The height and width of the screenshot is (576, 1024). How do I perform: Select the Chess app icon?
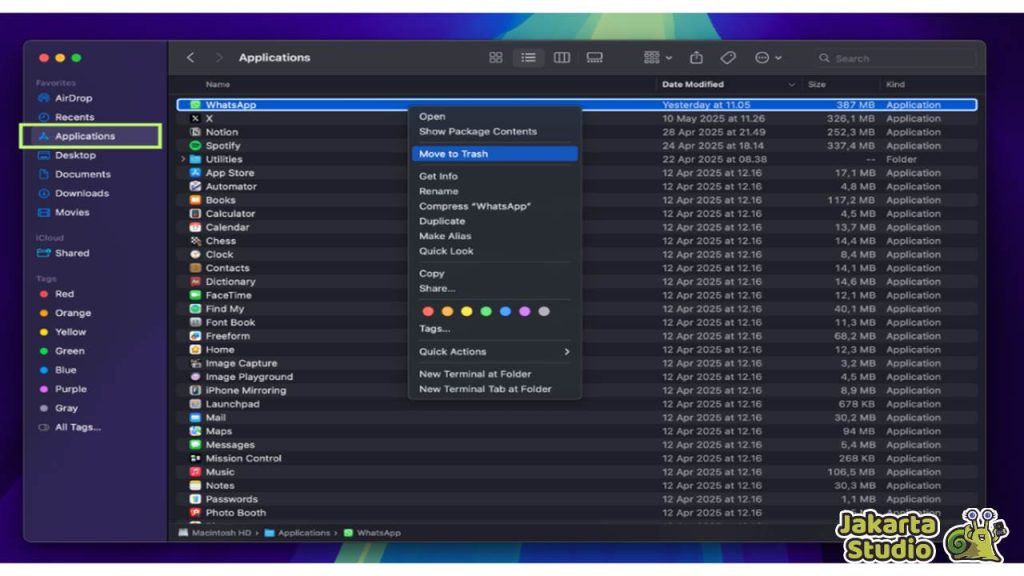[x=195, y=241]
